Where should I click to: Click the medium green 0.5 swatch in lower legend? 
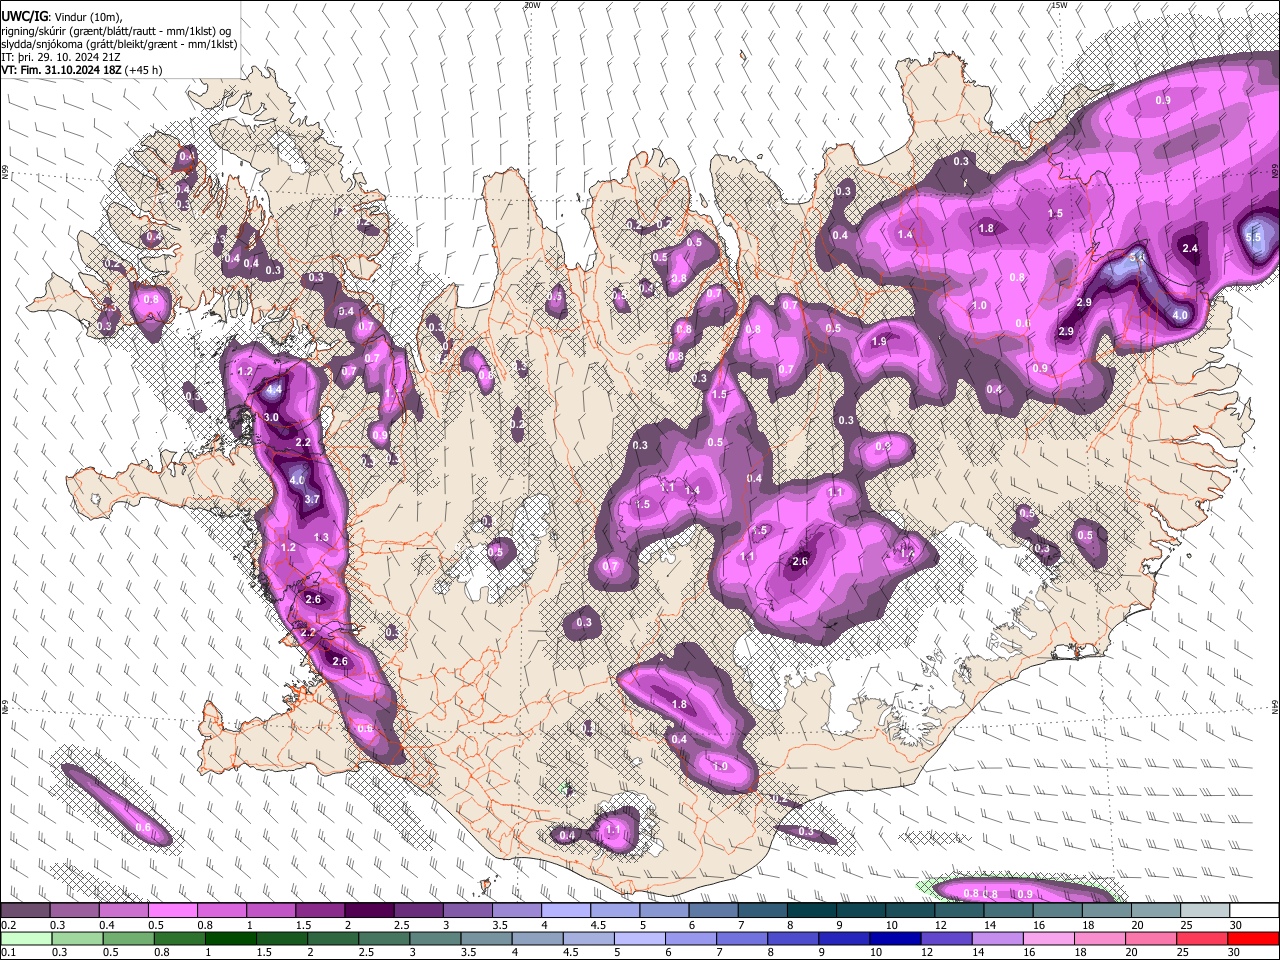click(x=128, y=939)
